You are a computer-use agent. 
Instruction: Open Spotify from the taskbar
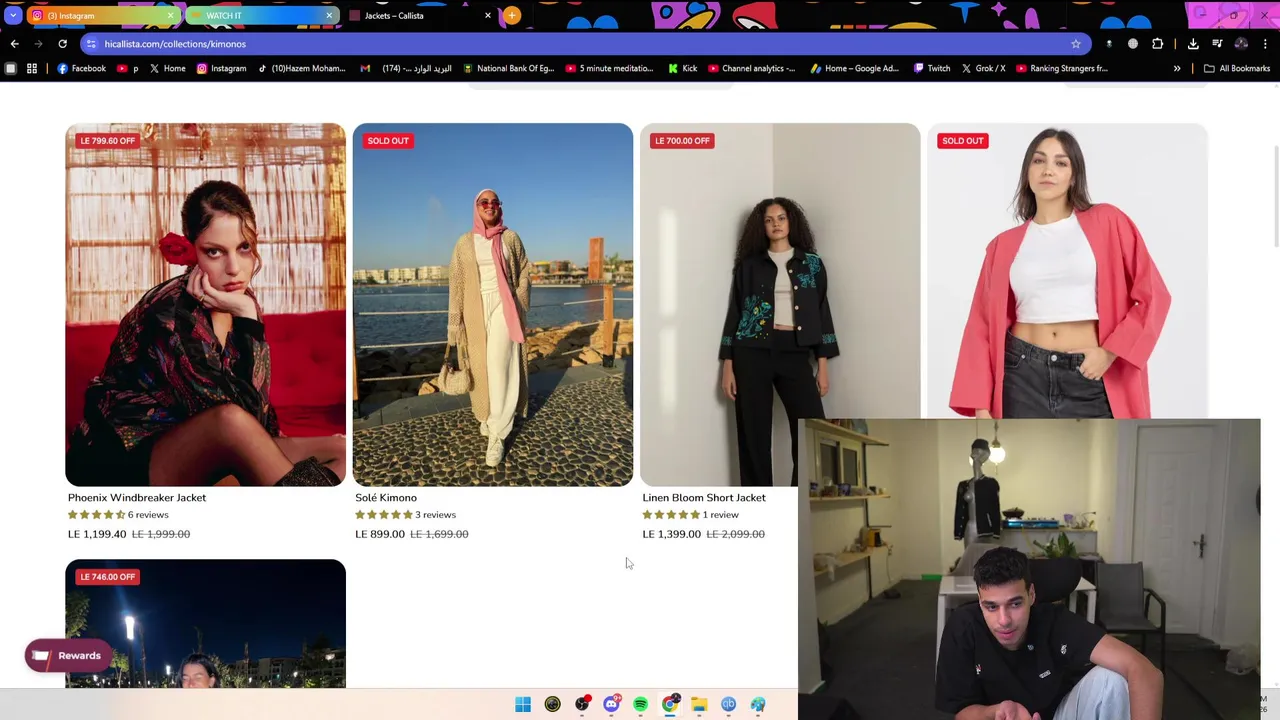[640, 705]
